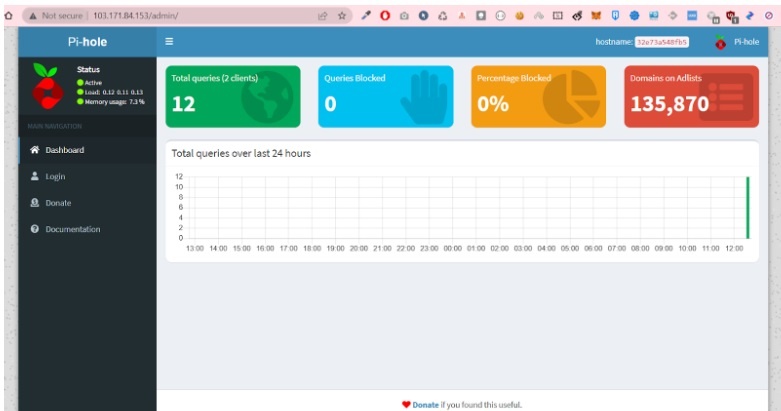This screenshot has height=411, width=781.
Task: Click the globe icon on Total queries card
Action: click(267, 97)
